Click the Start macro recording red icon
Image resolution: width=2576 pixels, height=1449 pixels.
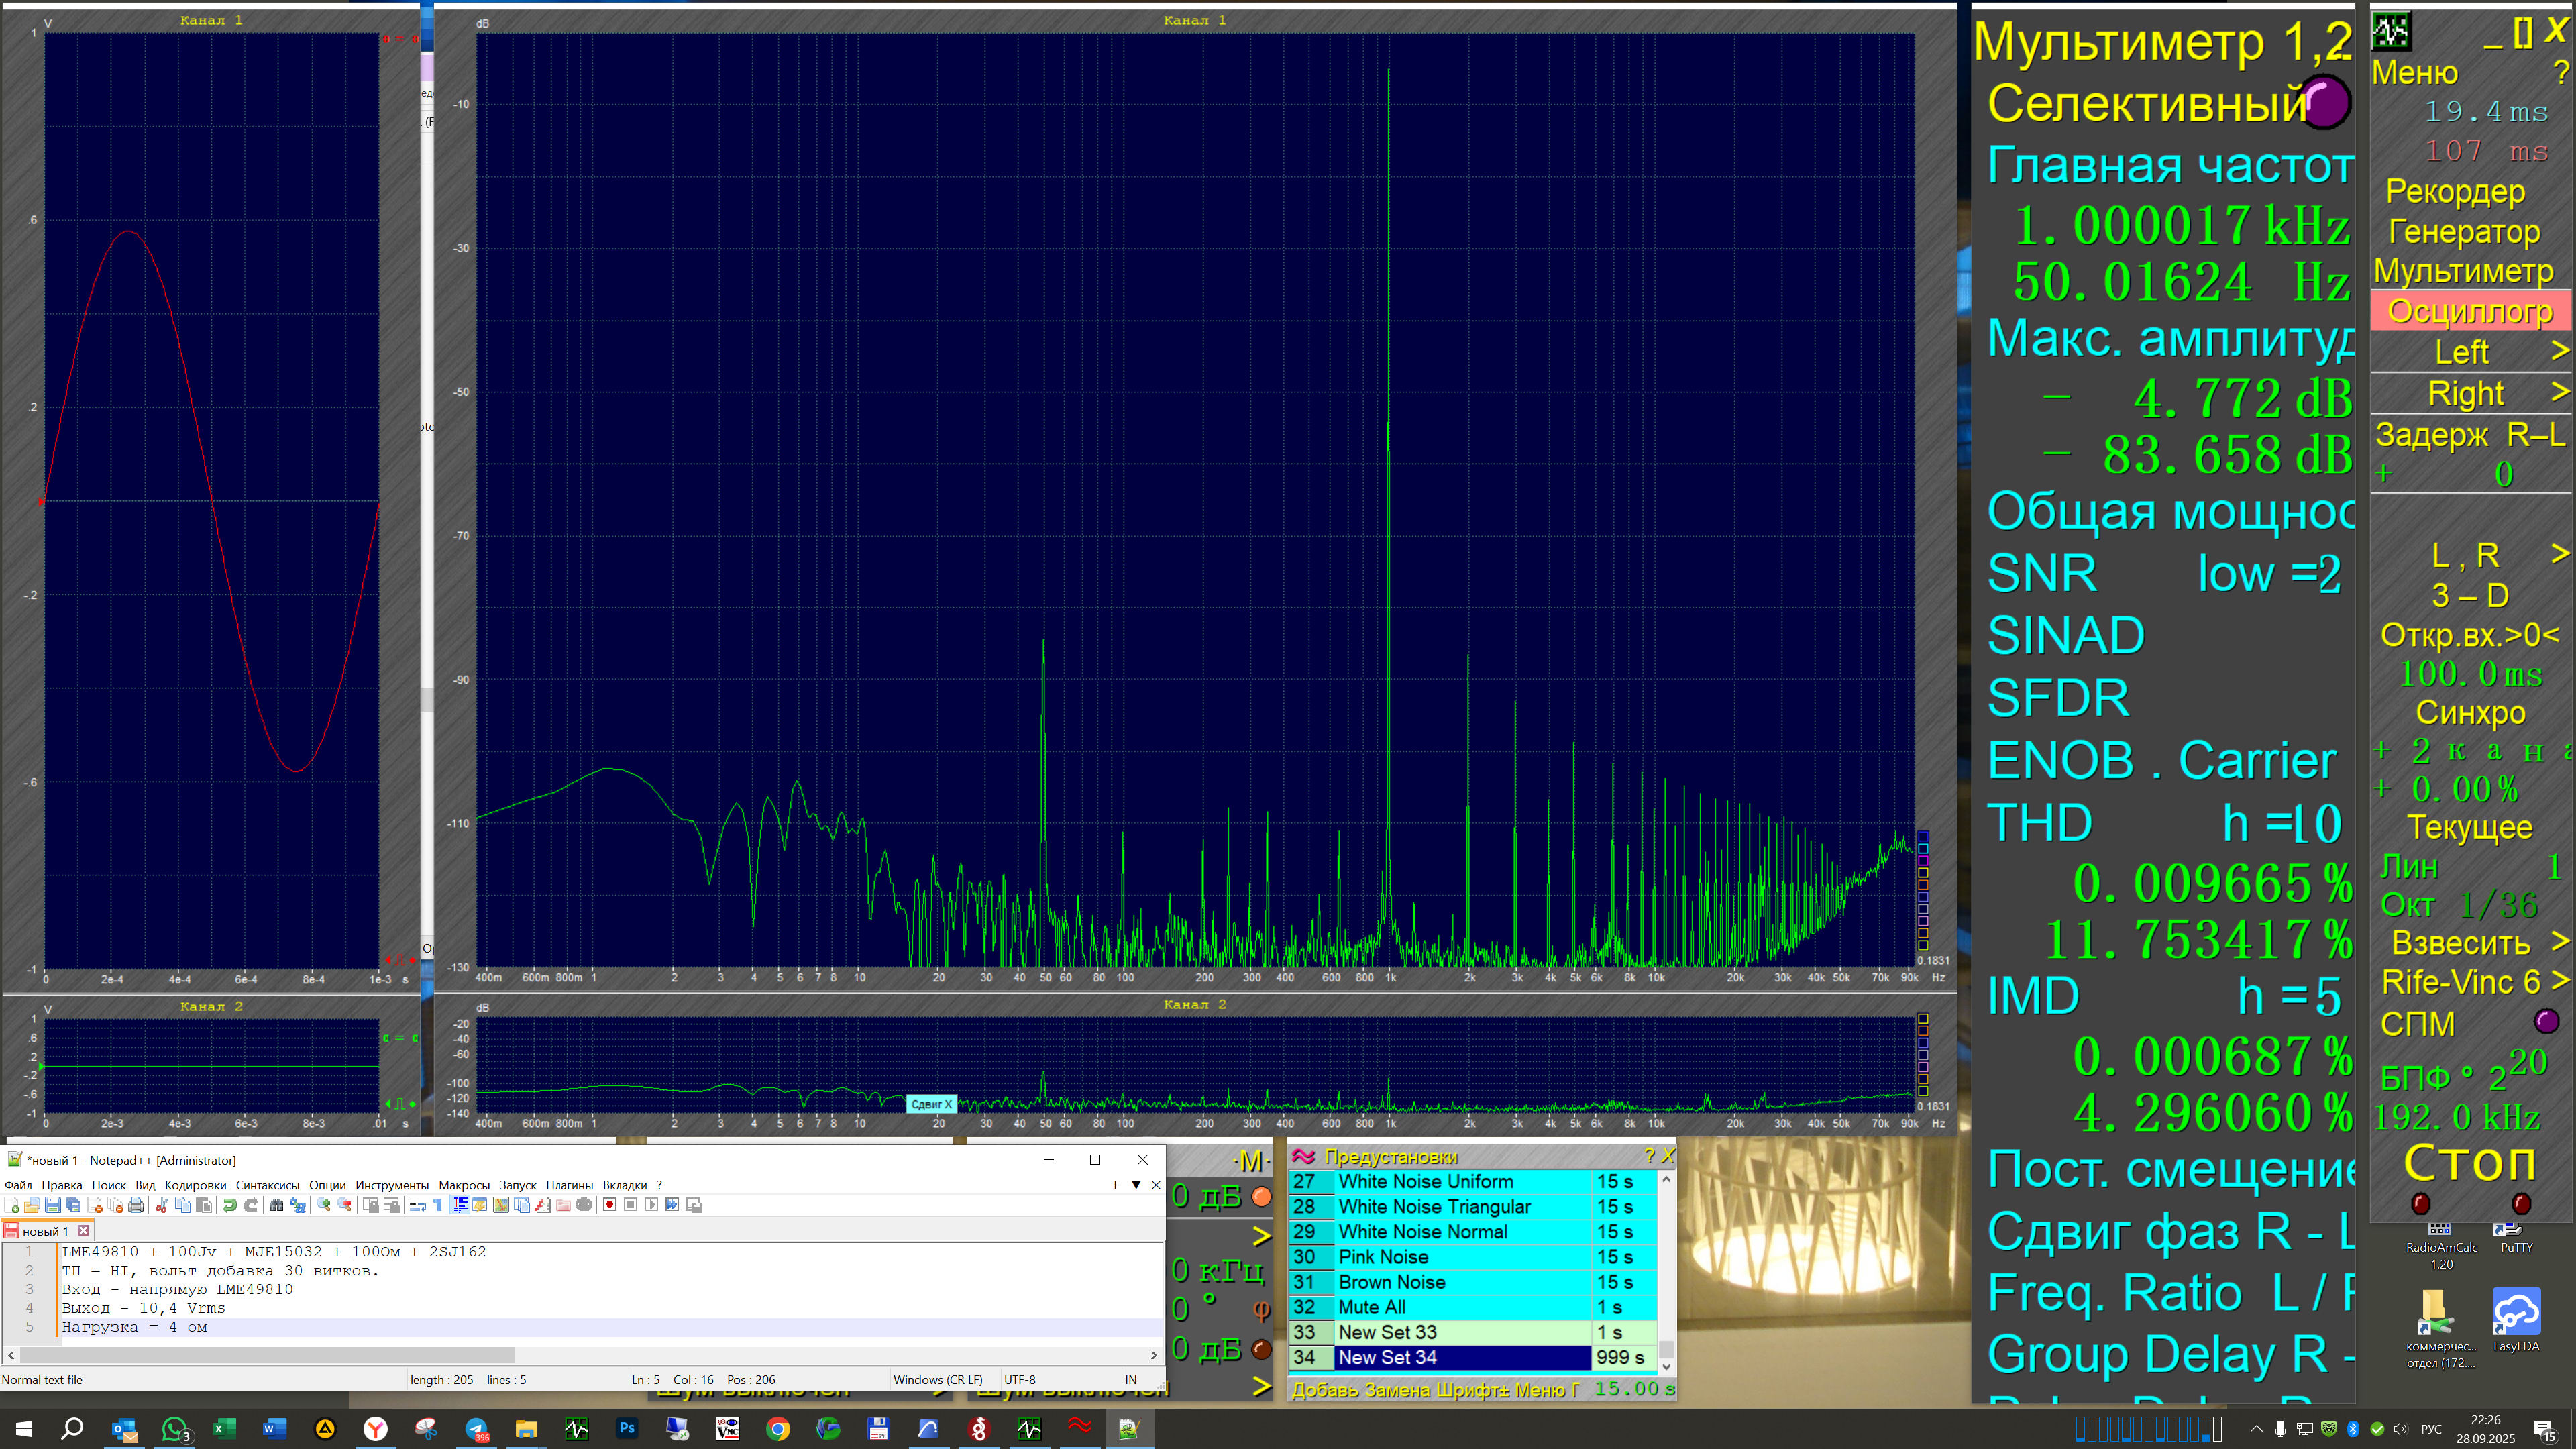tap(609, 1205)
